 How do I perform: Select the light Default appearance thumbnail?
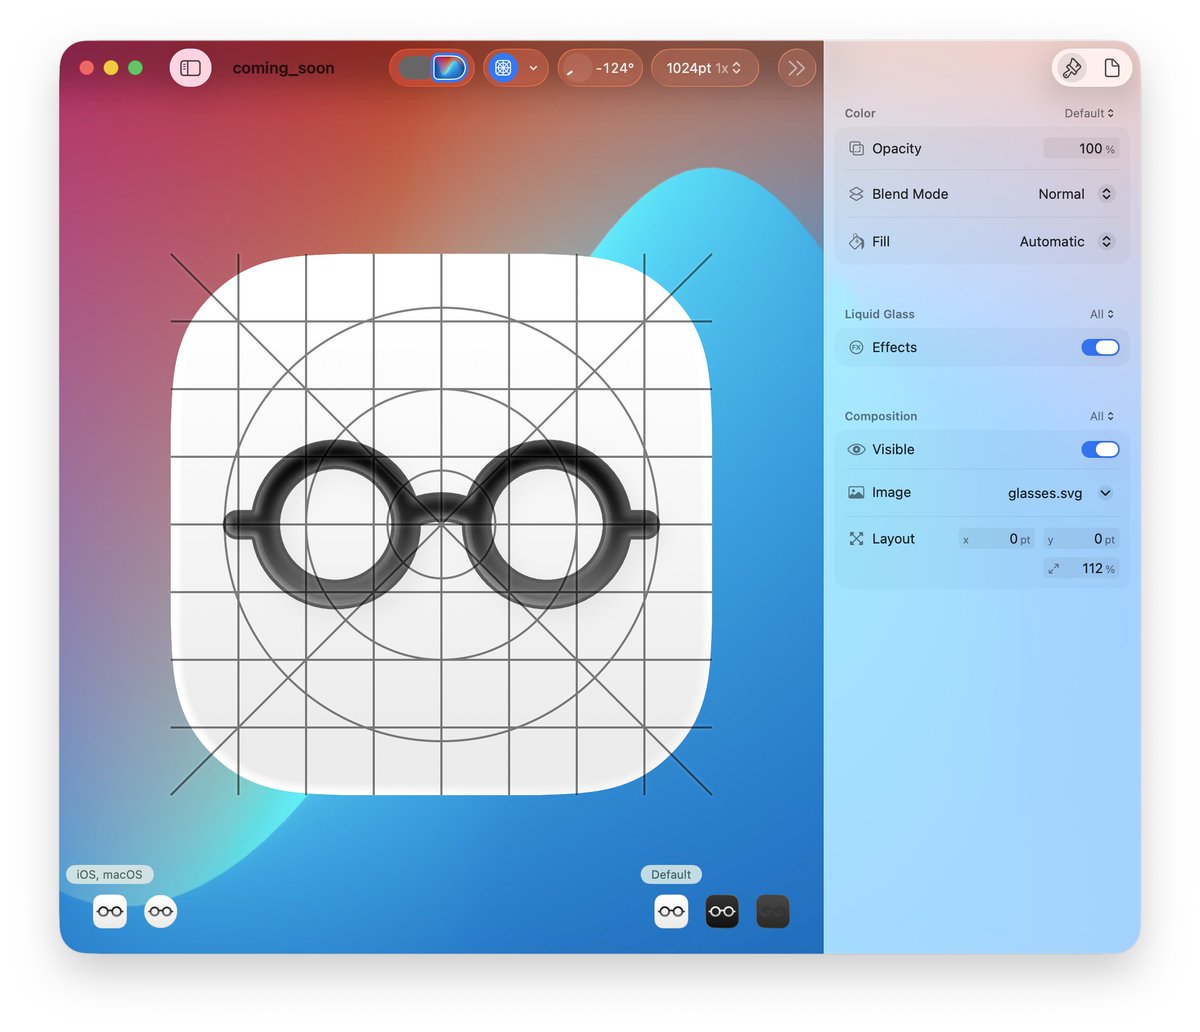coord(672,911)
